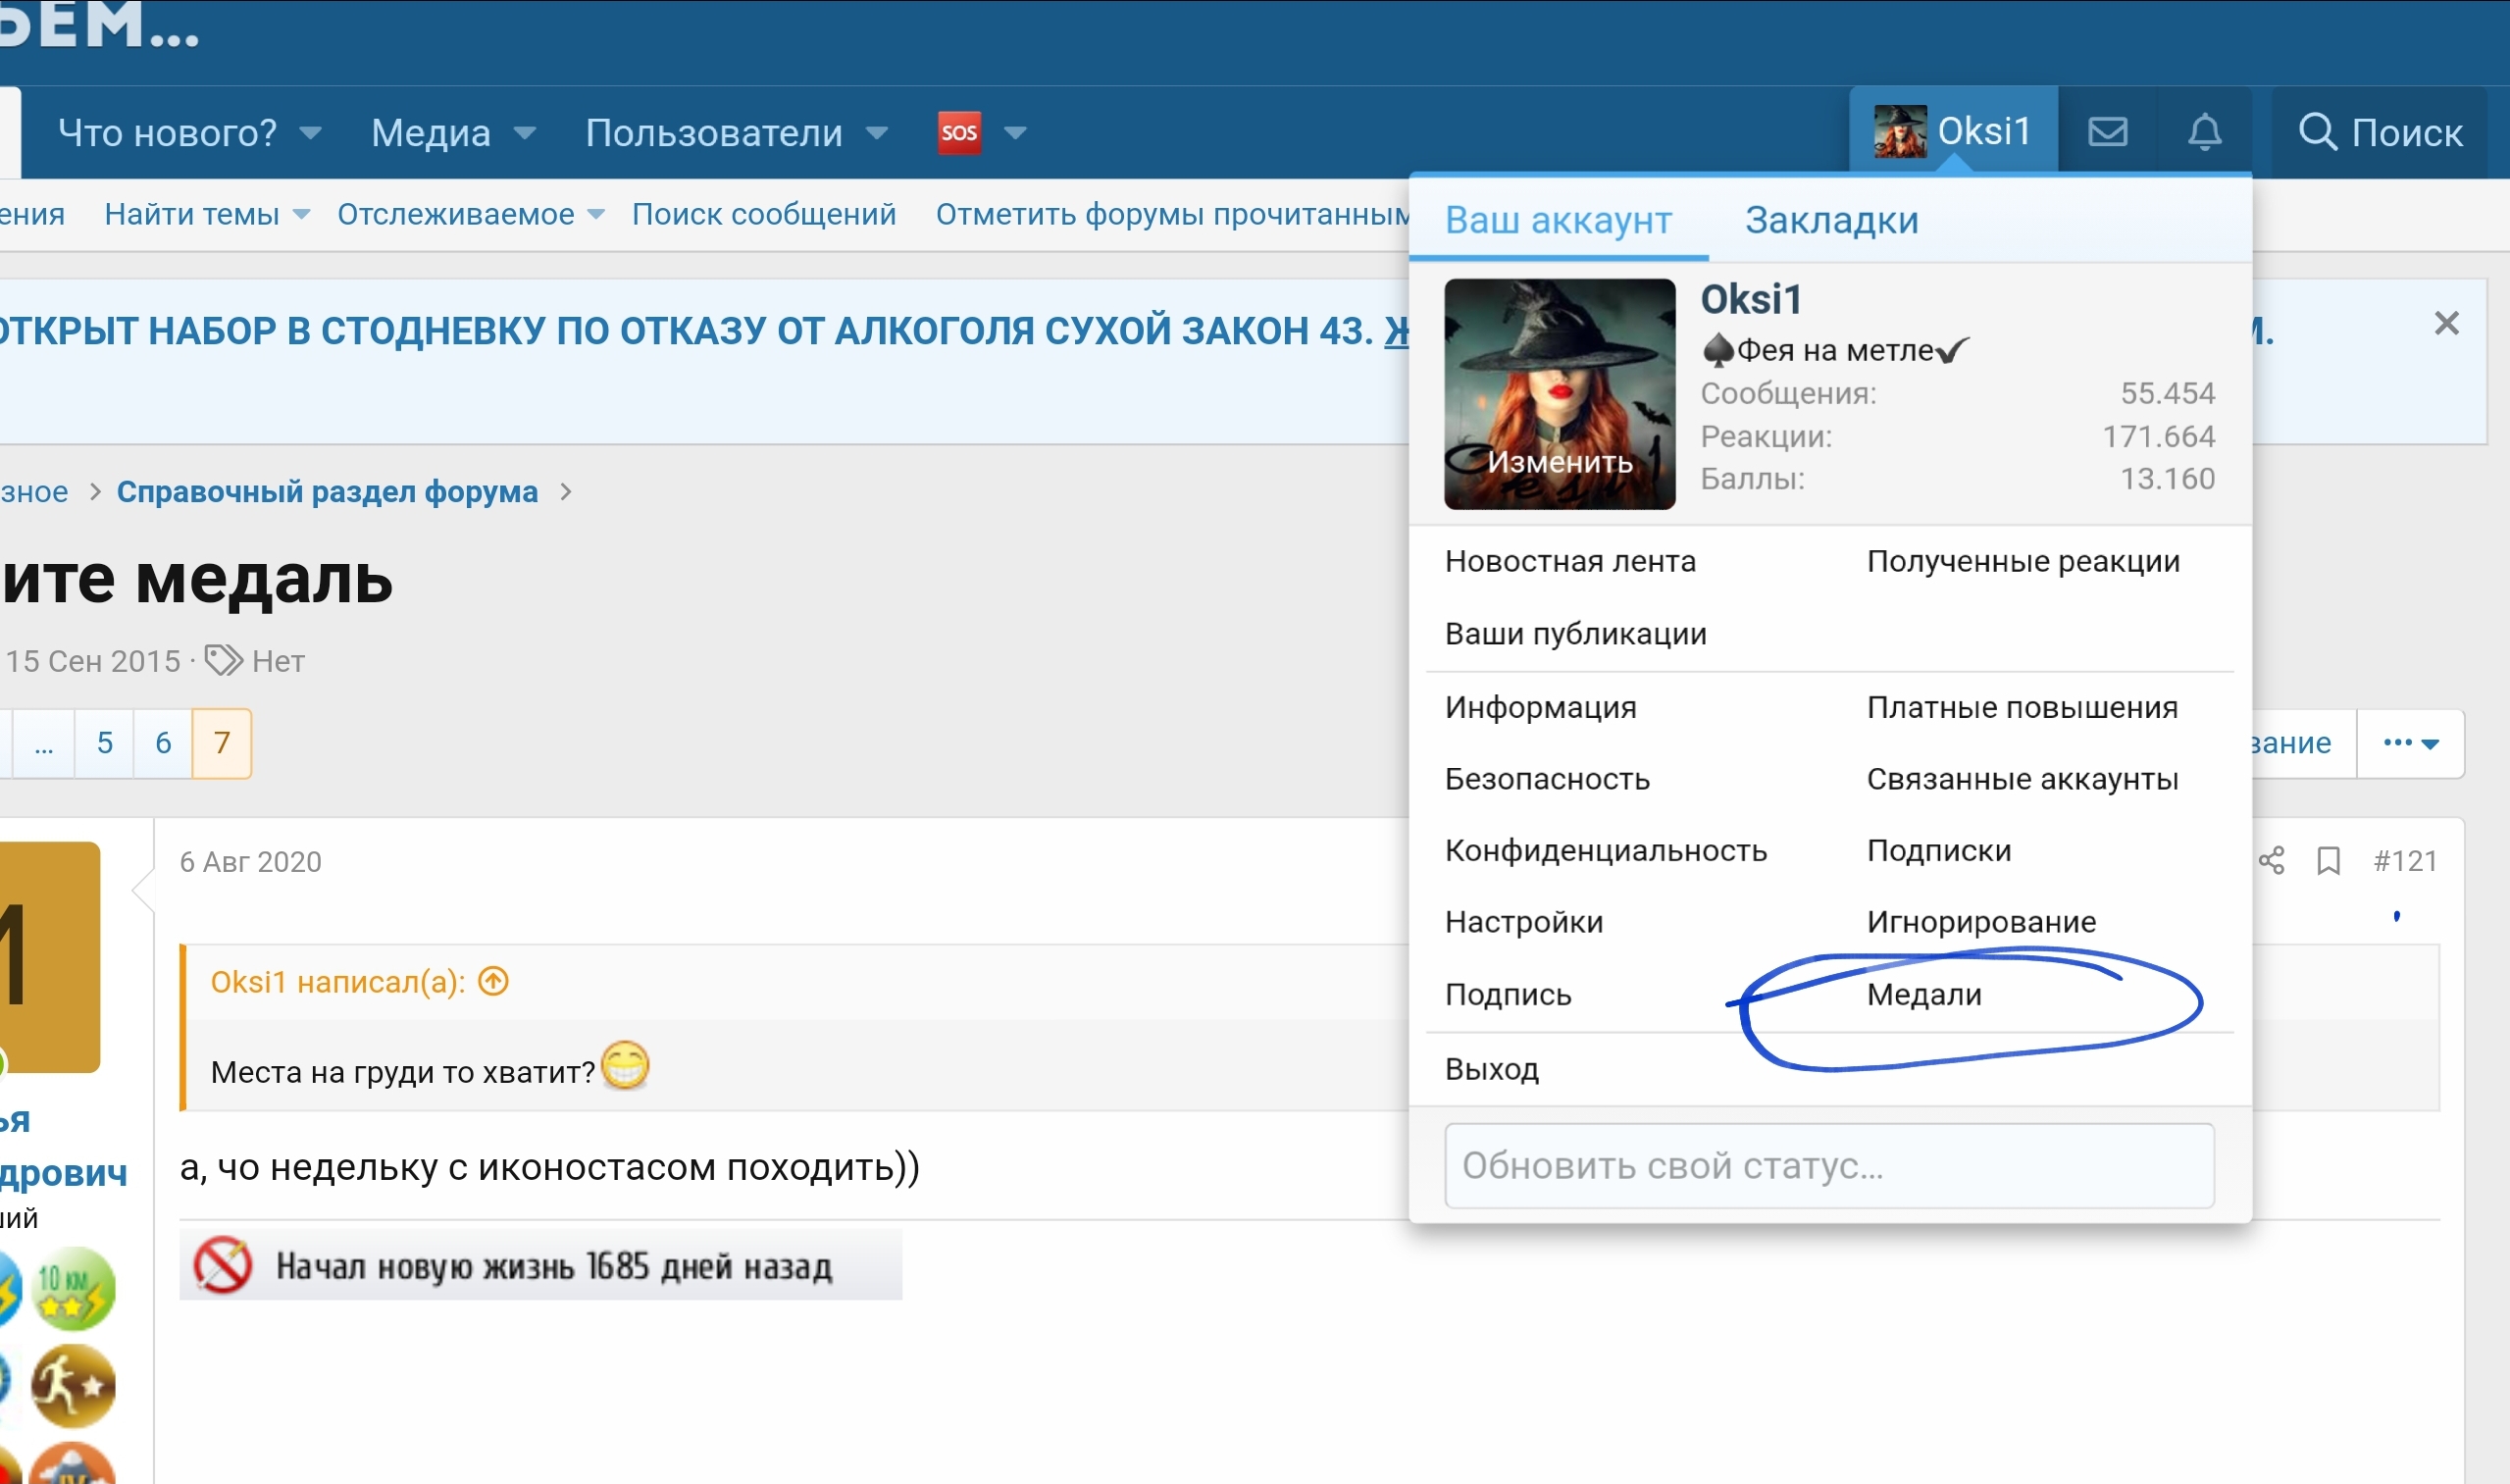Click the red SOS icon
The image size is (2510, 1484).
click(x=958, y=132)
